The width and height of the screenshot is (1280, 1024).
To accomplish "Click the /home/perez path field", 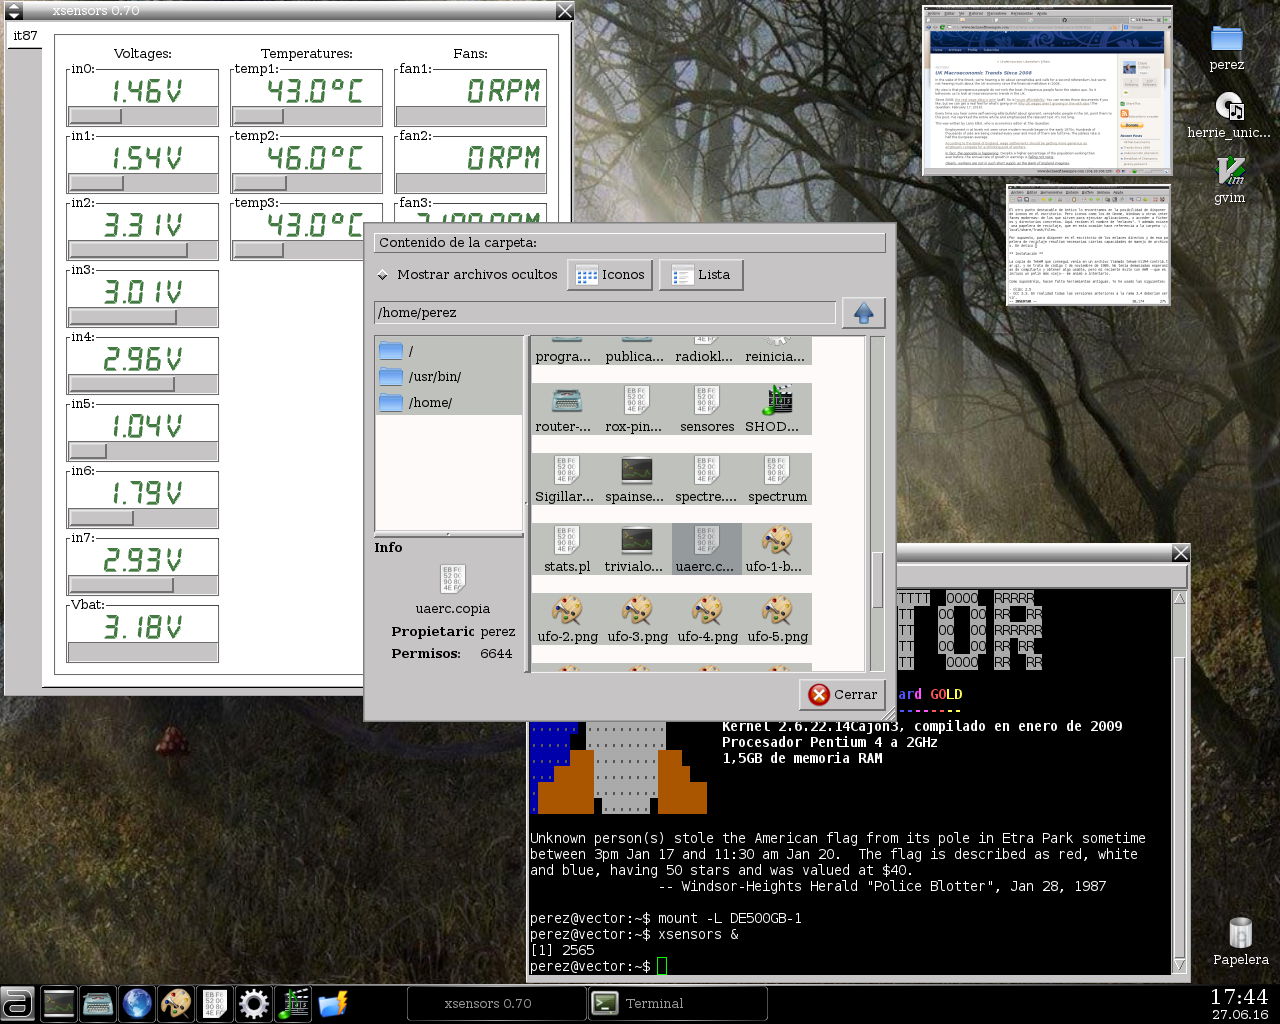I will coord(605,313).
